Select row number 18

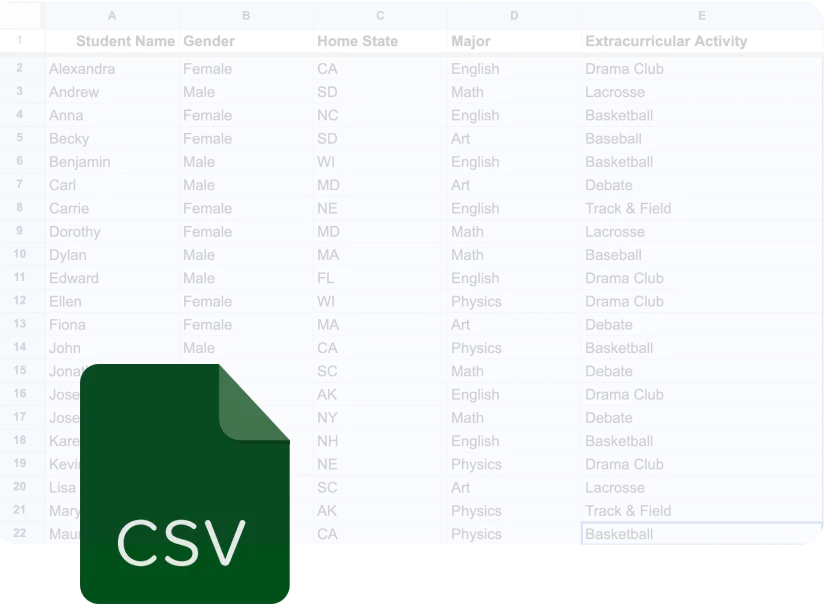click(20, 440)
